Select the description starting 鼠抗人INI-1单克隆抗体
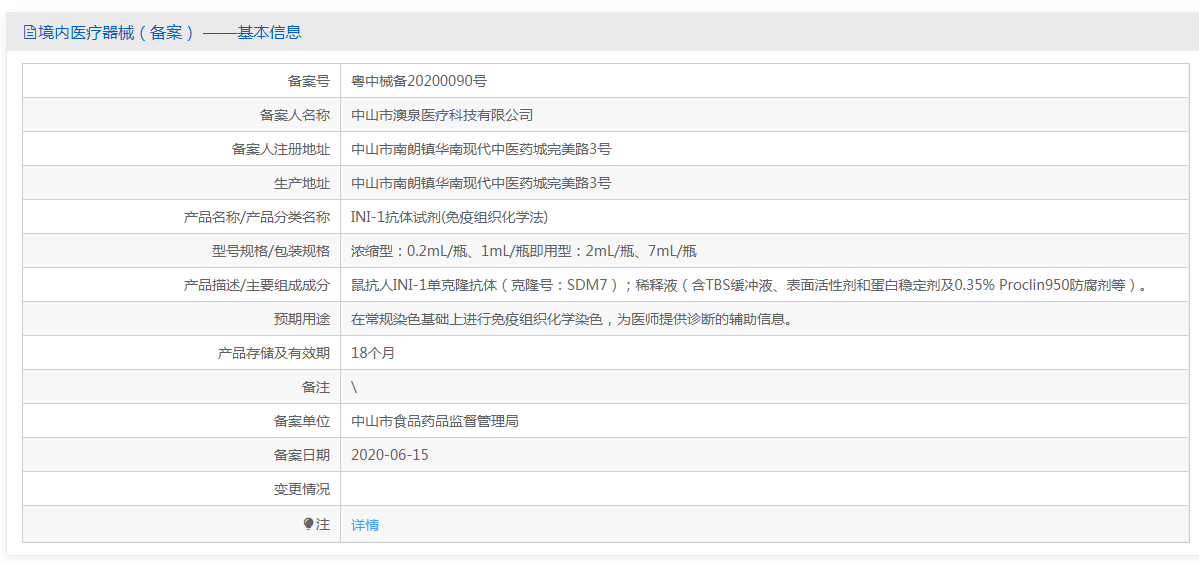The image size is (1199, 565). pyautogui.click(x=749, y=285)
